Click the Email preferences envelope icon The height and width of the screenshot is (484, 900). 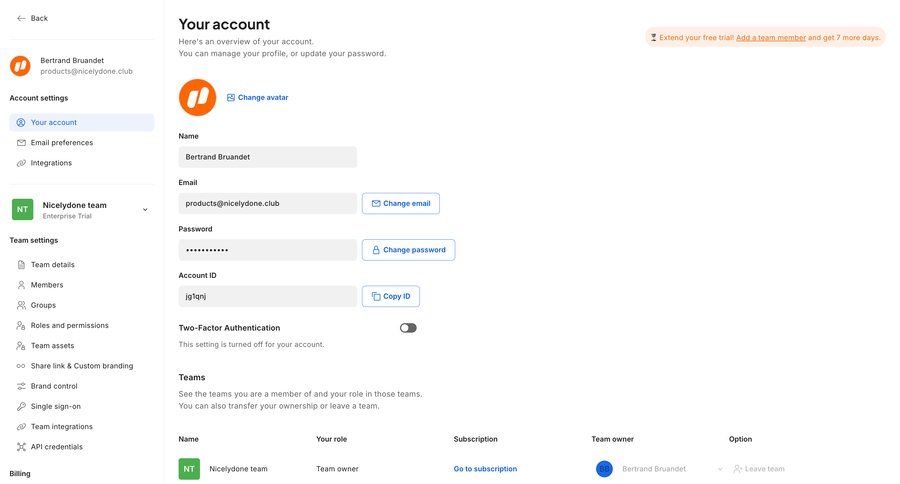pos(21,143)
